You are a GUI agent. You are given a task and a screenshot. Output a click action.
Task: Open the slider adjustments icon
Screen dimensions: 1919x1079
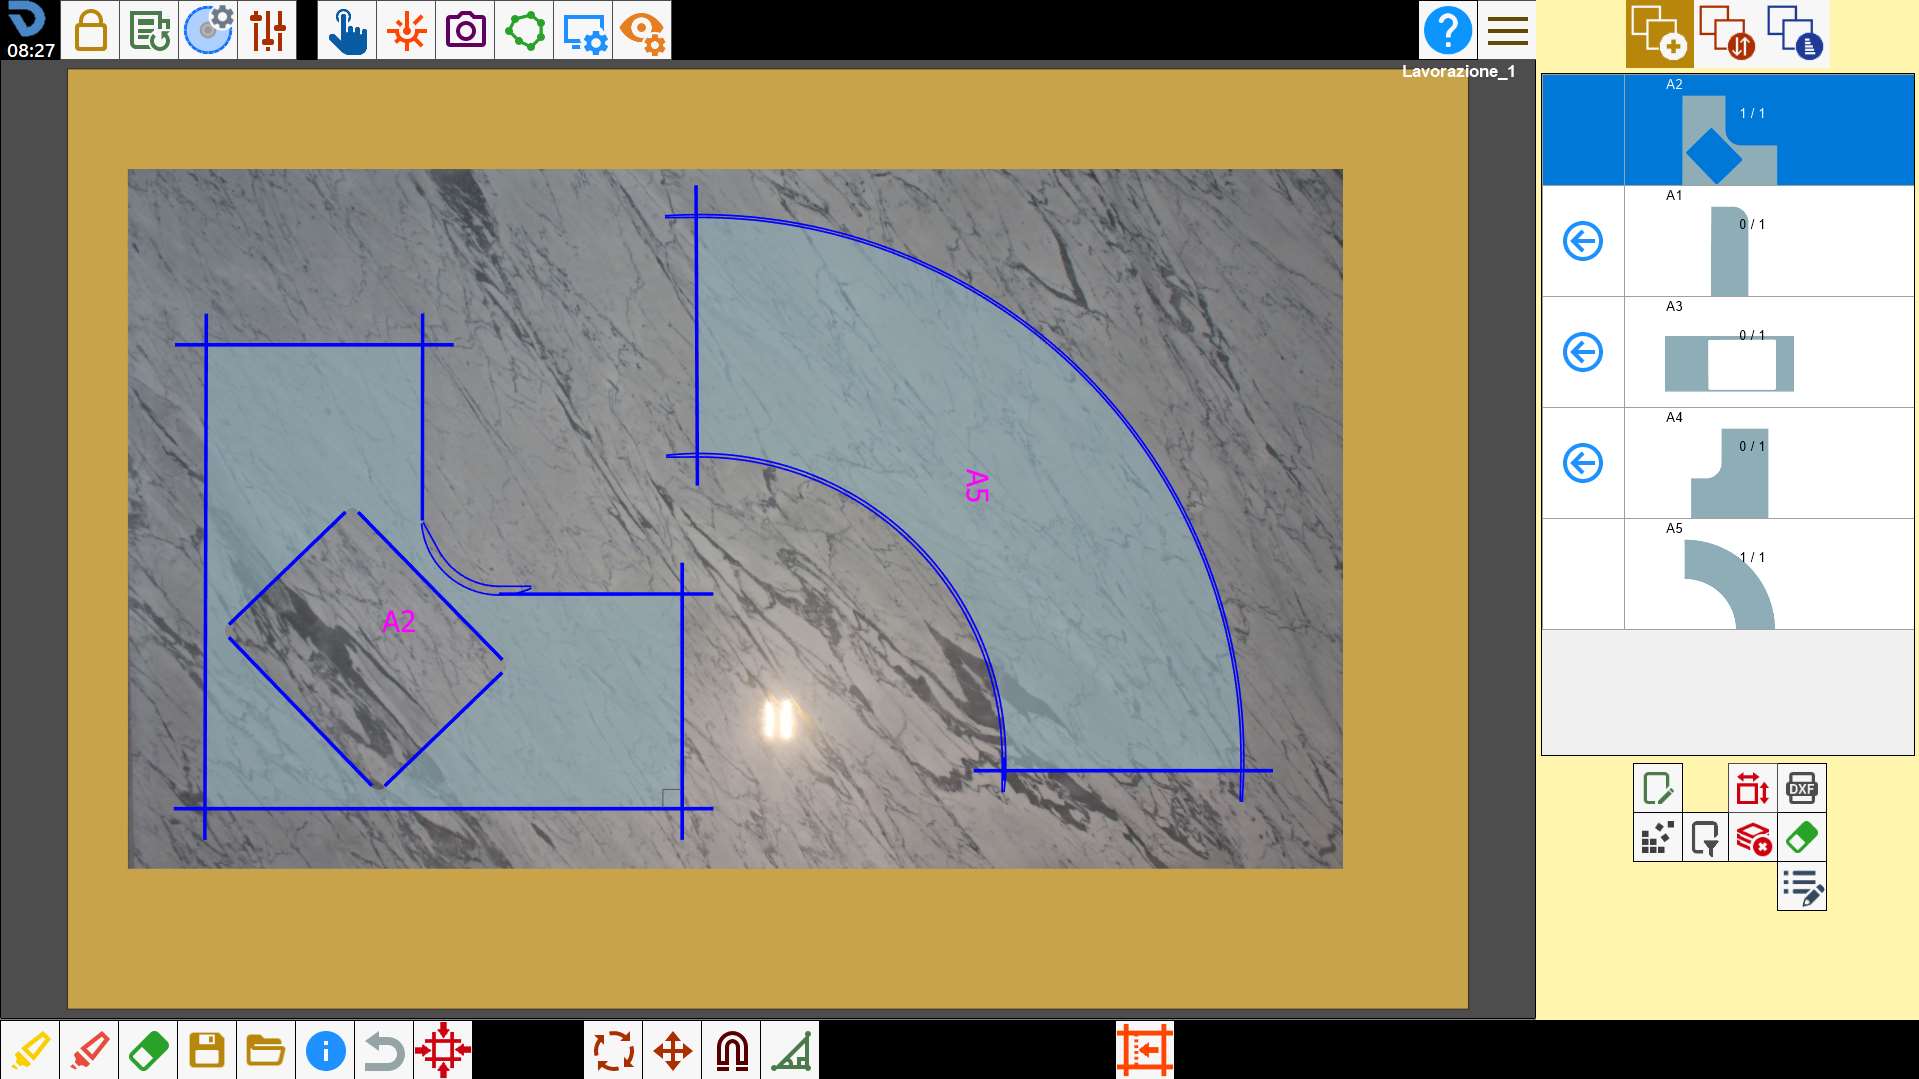click(267, 30)
